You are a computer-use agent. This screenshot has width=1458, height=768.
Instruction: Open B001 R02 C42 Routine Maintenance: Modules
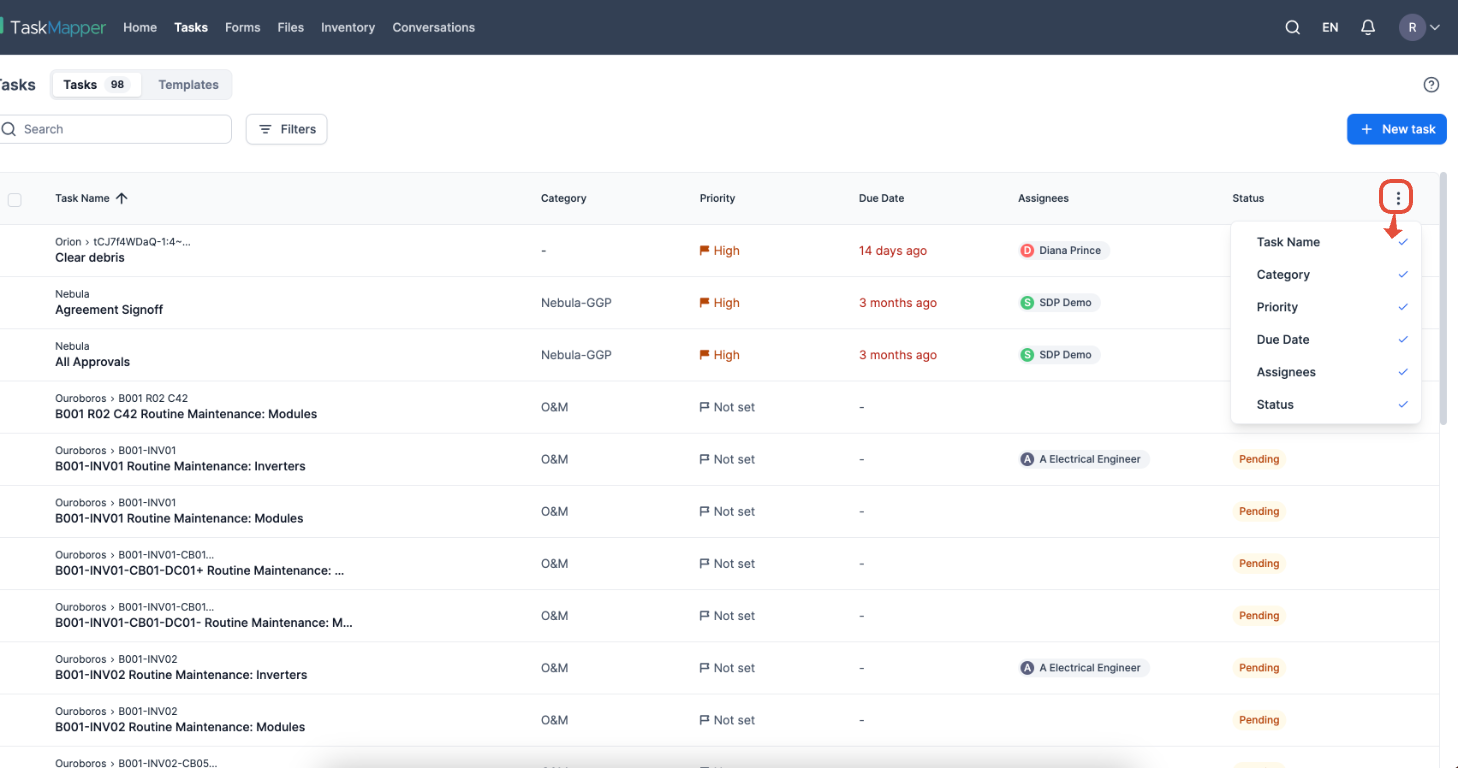point(186,414)
